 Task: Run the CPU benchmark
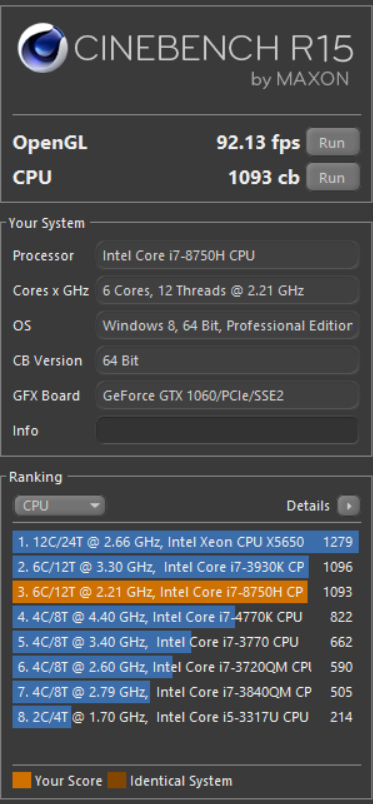point(332,177)
